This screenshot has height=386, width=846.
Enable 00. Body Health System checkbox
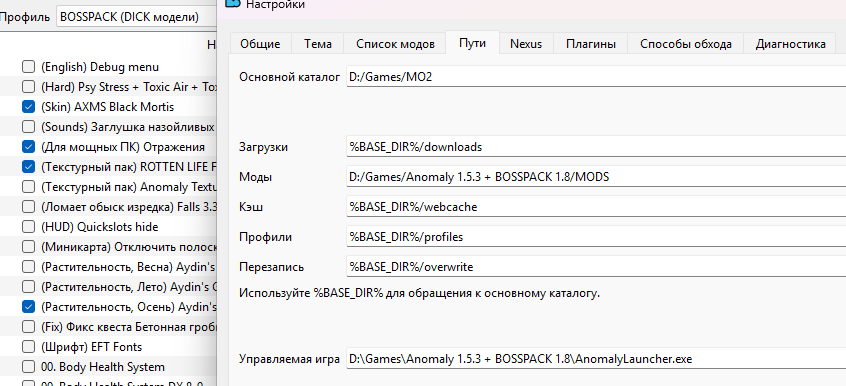28,367
